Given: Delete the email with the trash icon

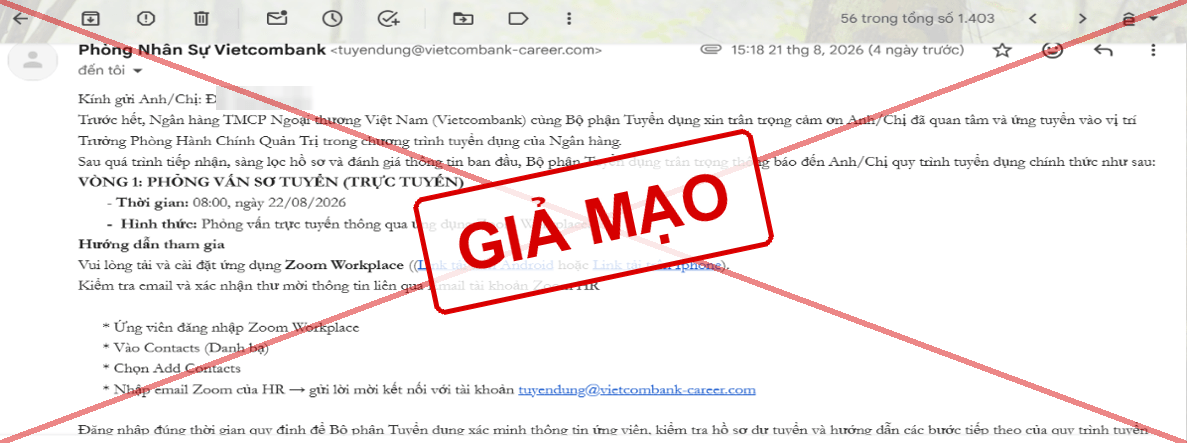Looking at the screenshot, I should click(x=201, y=17).
